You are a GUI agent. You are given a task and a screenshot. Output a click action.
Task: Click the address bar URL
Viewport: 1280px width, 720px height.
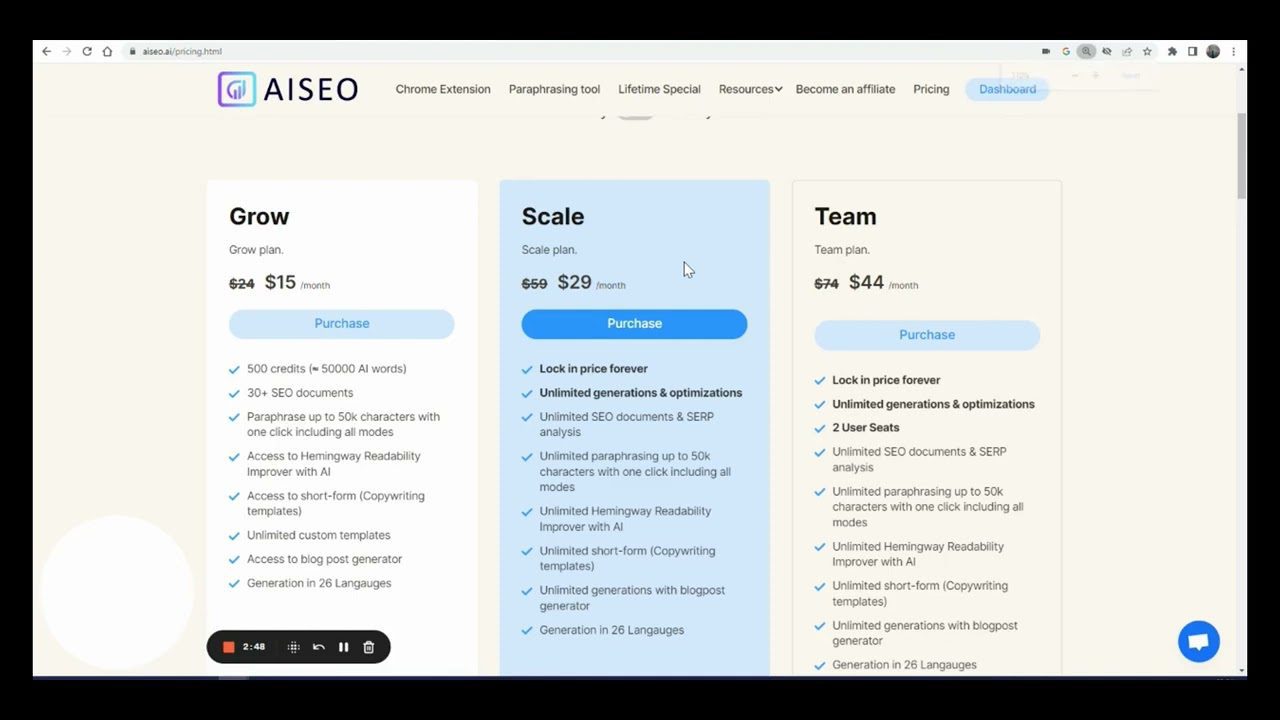pyautogui.click(x=182, y=52)
